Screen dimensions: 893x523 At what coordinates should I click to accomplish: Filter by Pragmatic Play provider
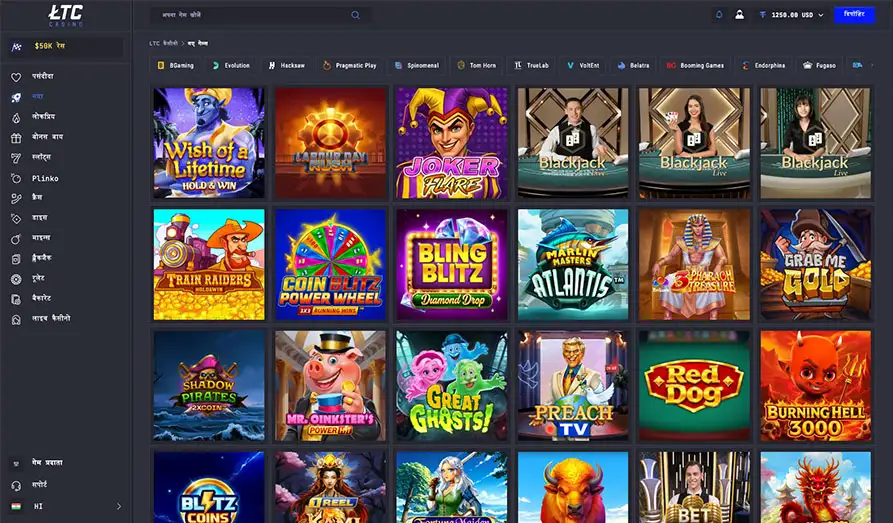tap(350, 66)
